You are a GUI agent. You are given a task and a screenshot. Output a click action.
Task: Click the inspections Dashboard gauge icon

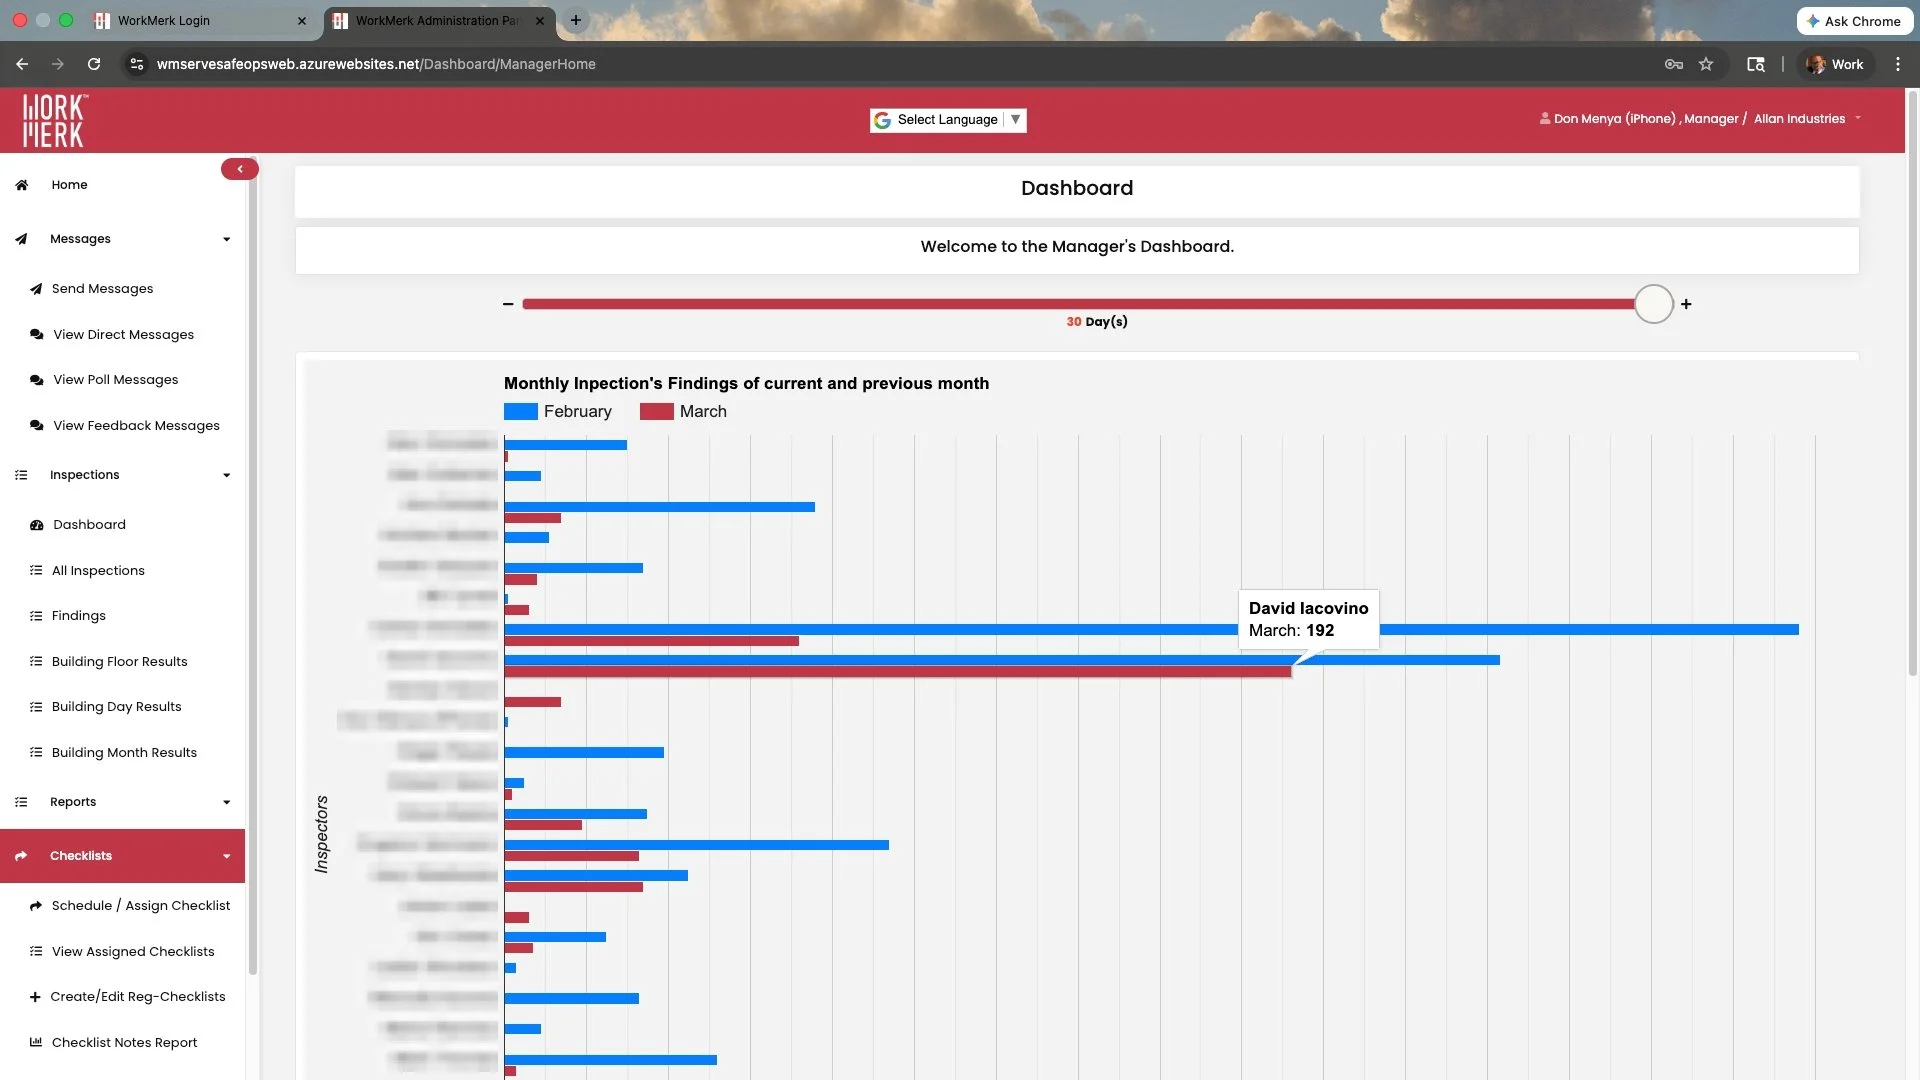[37, 525]
